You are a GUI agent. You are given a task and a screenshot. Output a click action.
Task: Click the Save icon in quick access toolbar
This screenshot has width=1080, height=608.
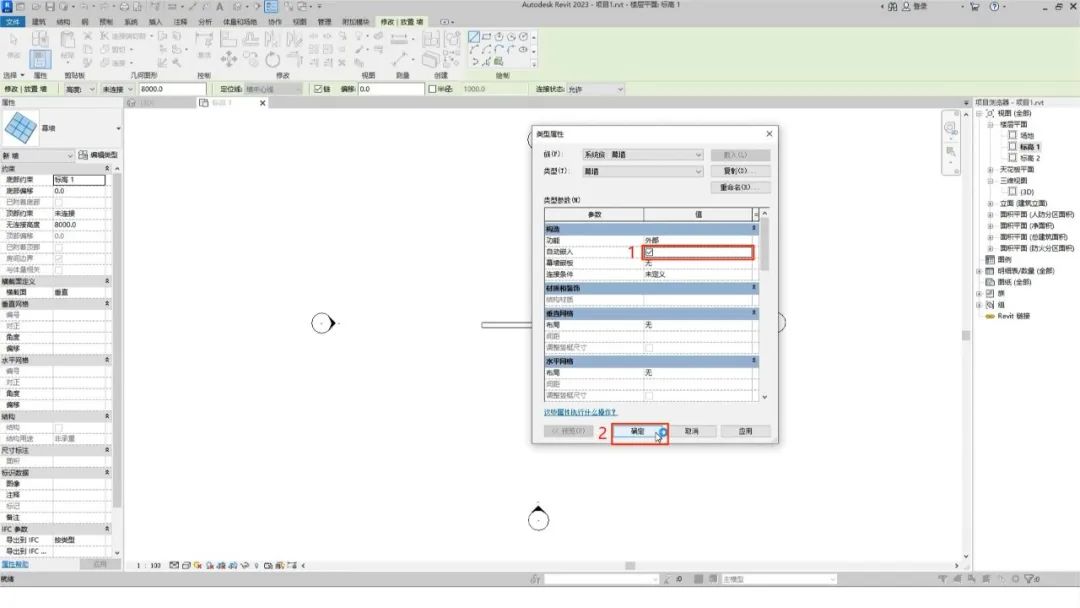point(50,6)
